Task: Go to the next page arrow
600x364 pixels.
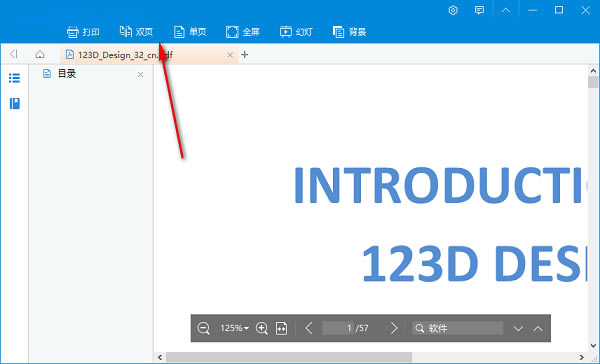Action: tap(394, 328)
